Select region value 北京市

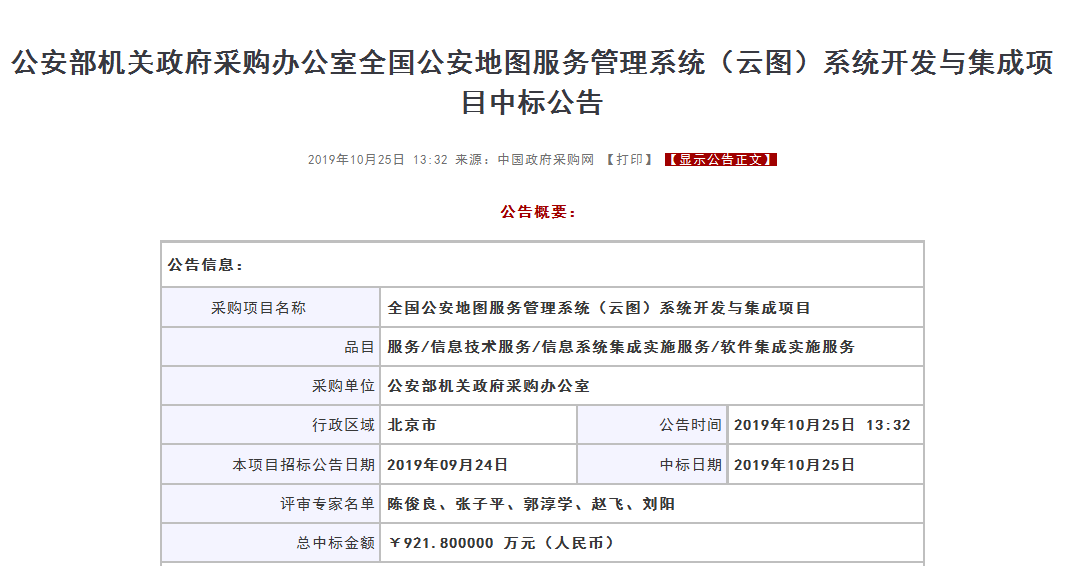point(412,426)
